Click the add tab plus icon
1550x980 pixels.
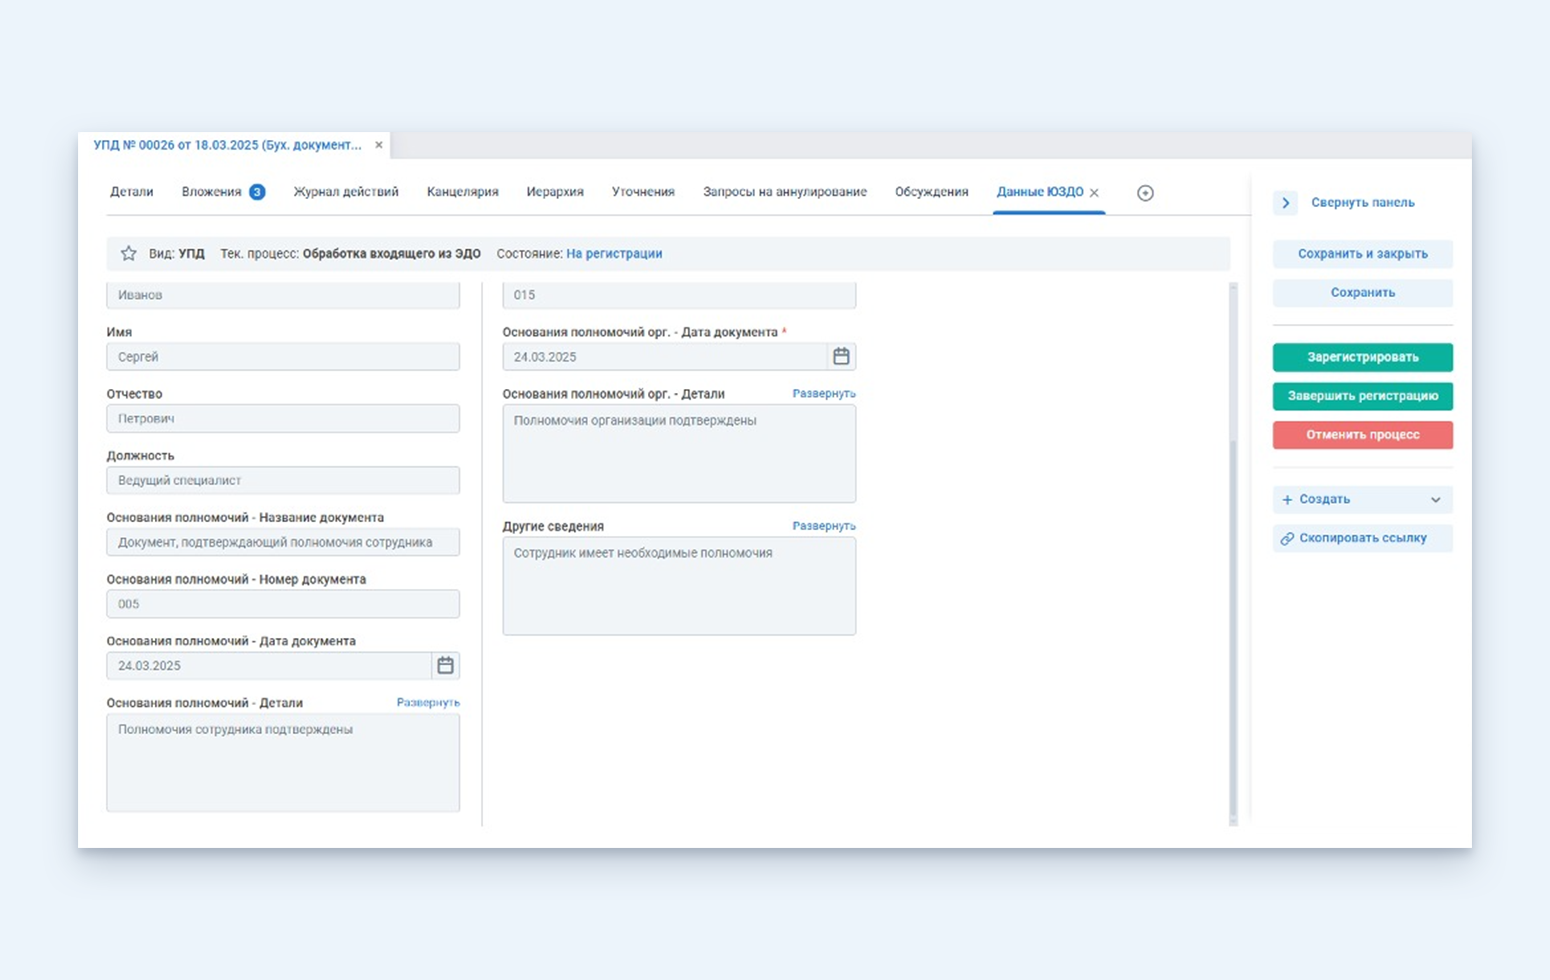tap(1145, 193)
